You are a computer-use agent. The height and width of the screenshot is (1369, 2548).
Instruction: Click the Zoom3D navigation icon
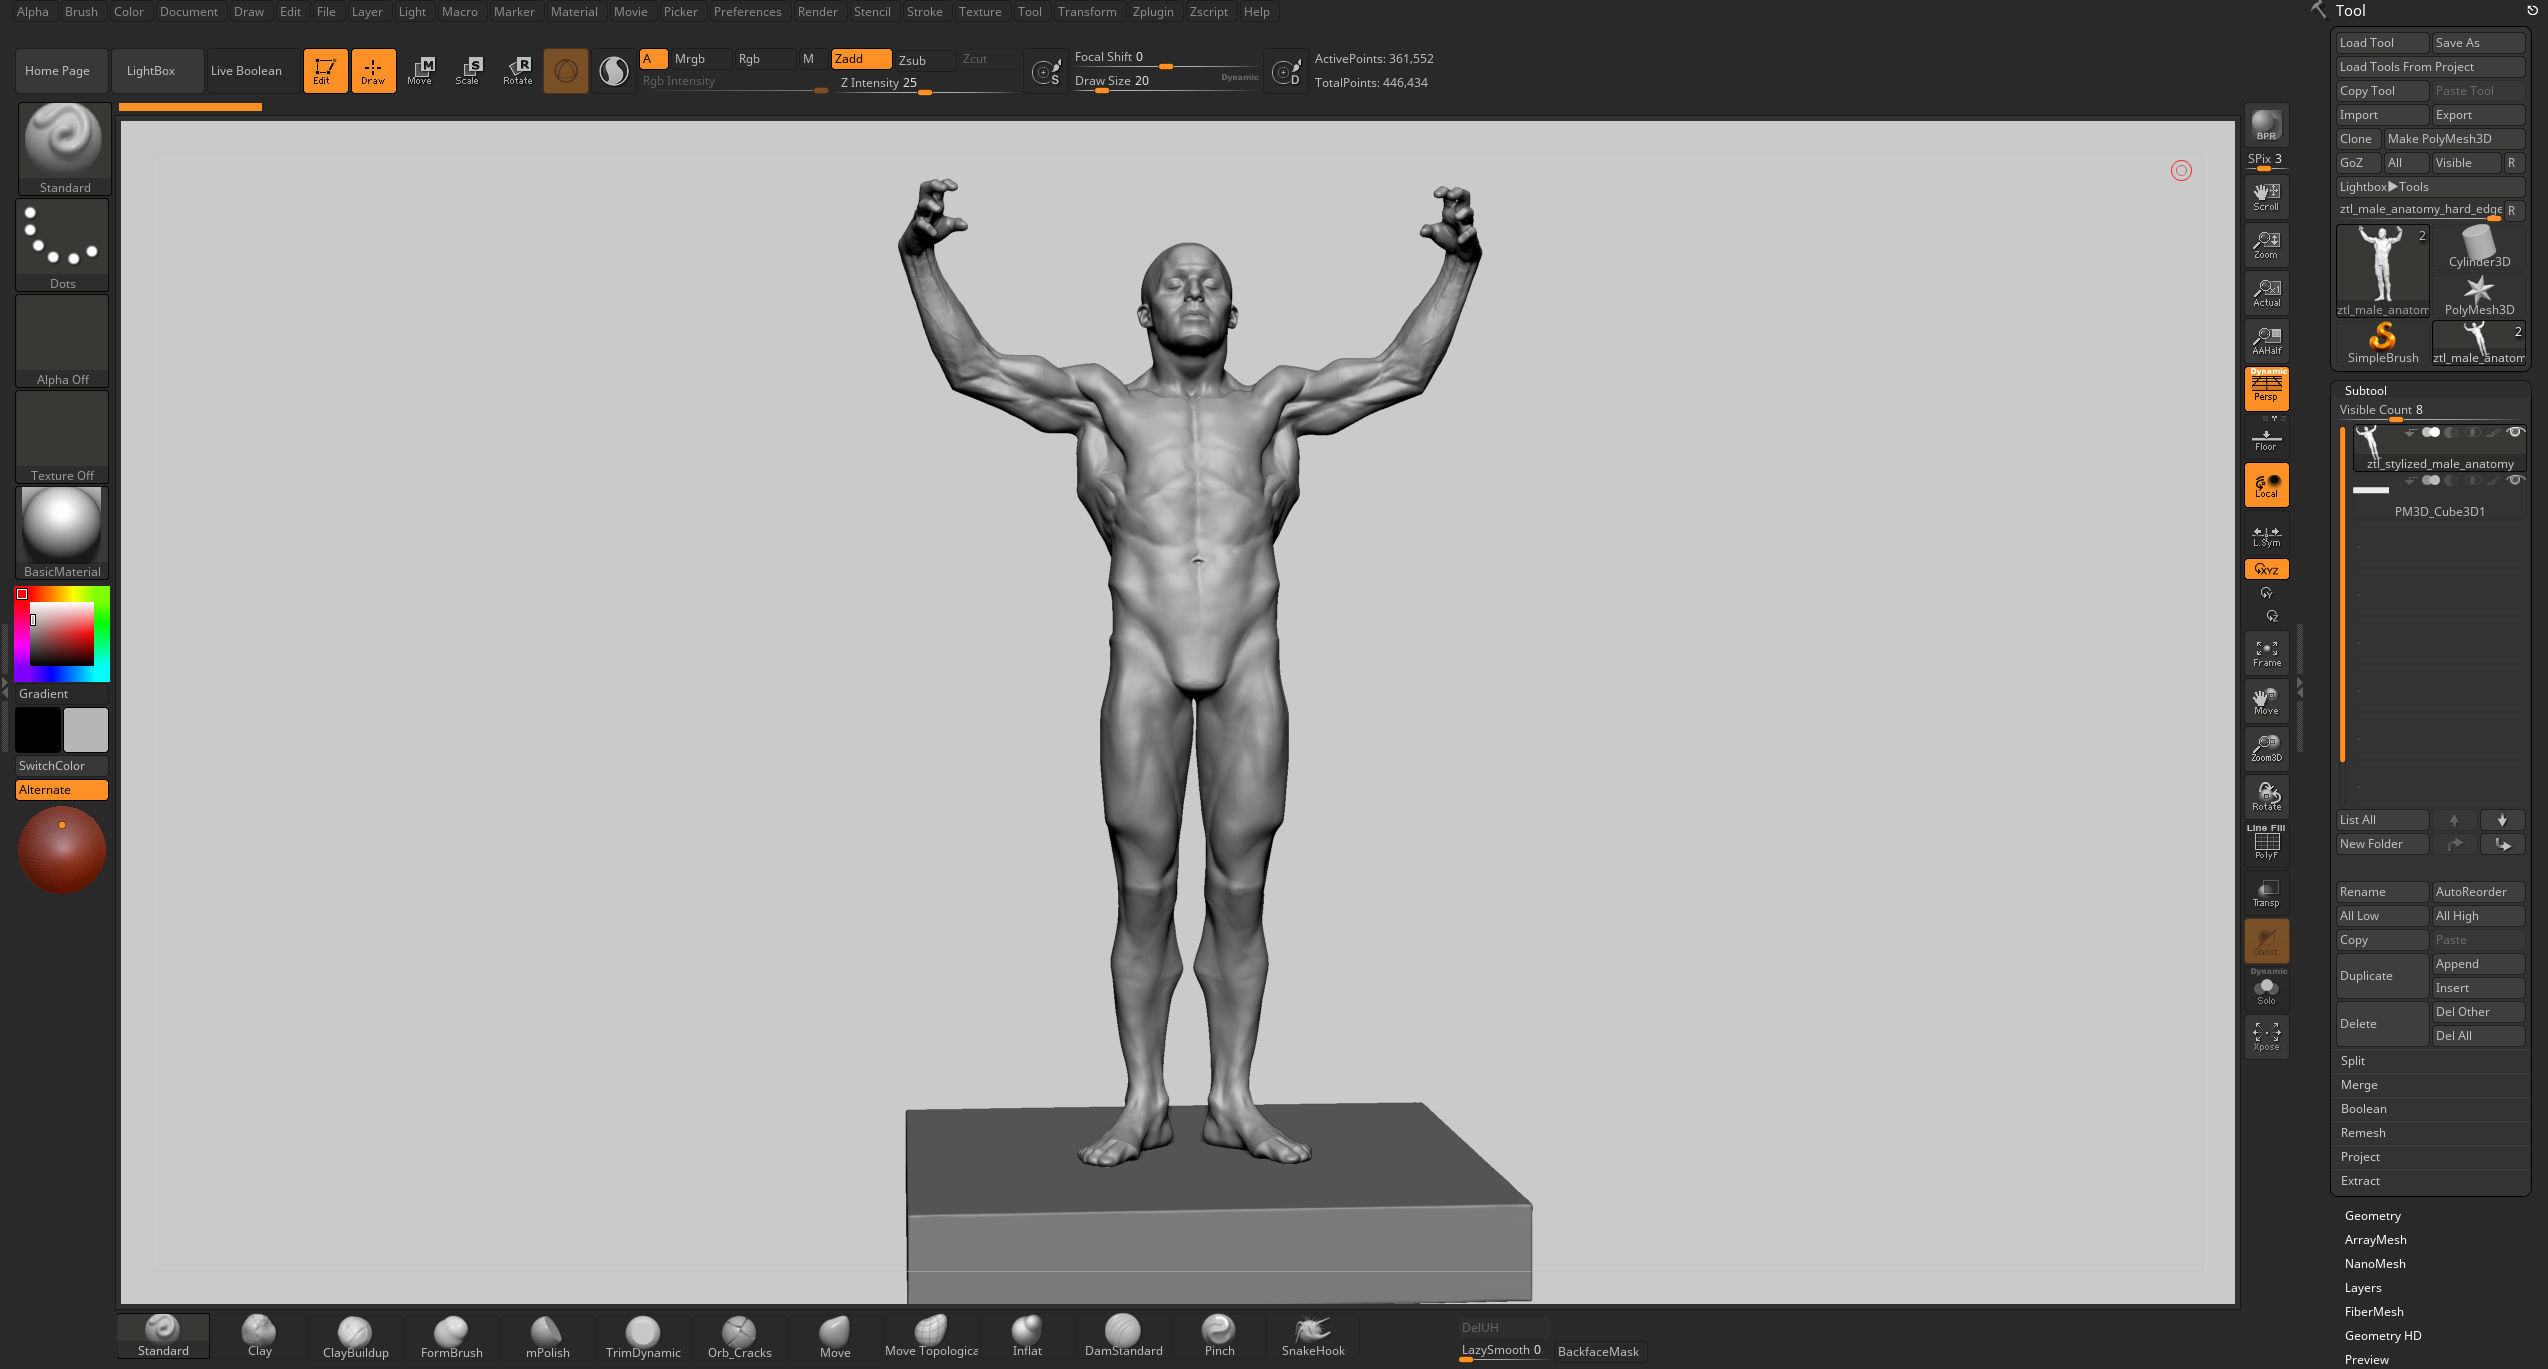2266,748
